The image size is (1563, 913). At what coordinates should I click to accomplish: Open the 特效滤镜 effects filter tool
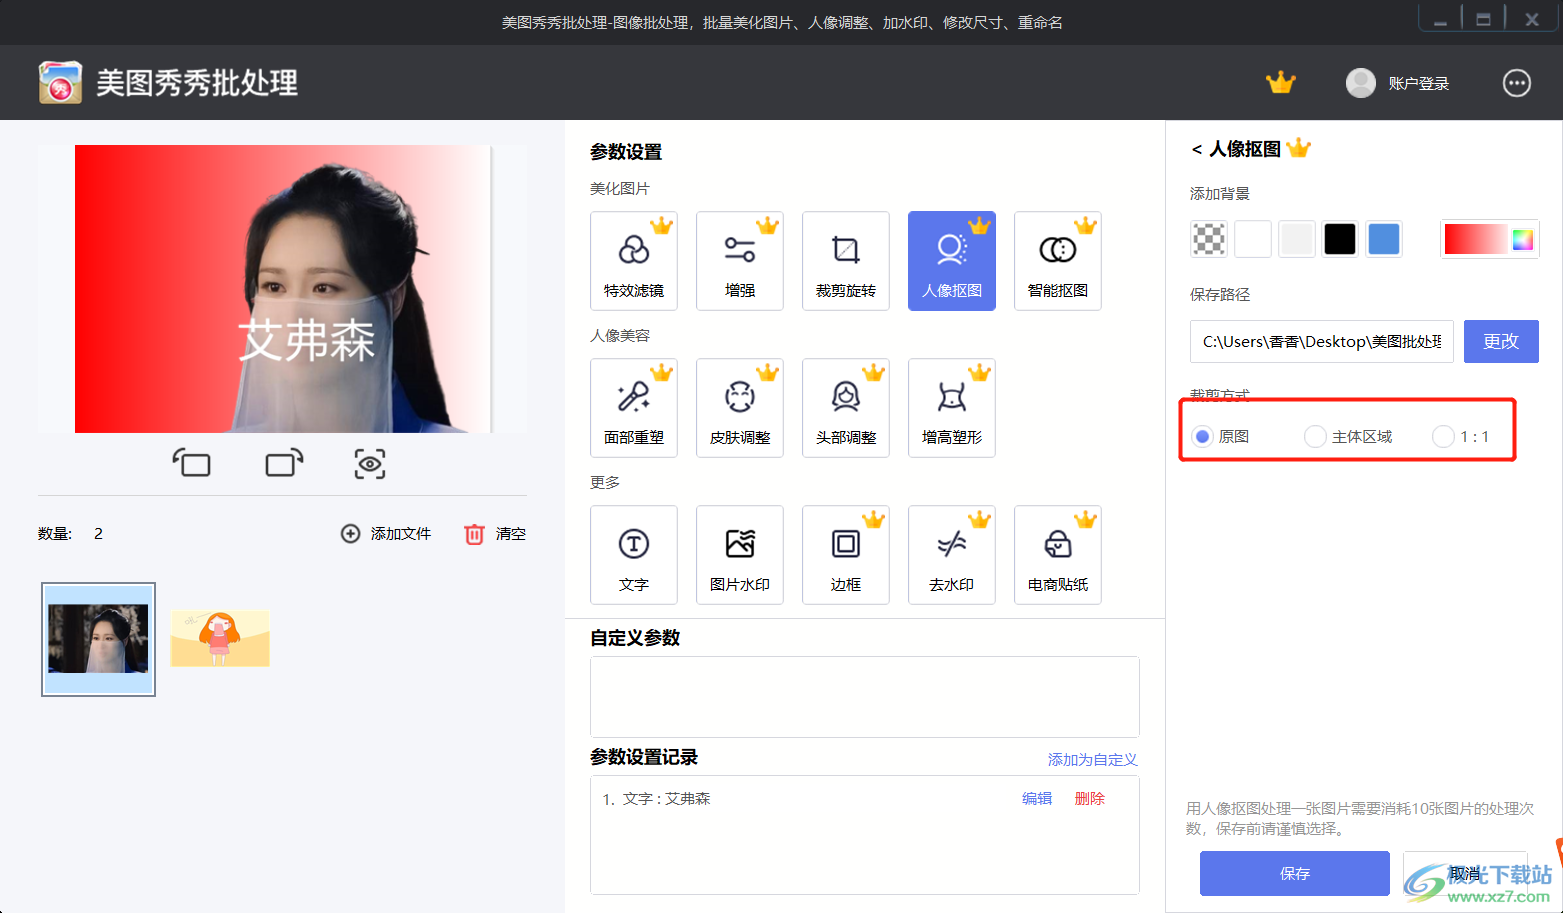click(x=634, y=261)
